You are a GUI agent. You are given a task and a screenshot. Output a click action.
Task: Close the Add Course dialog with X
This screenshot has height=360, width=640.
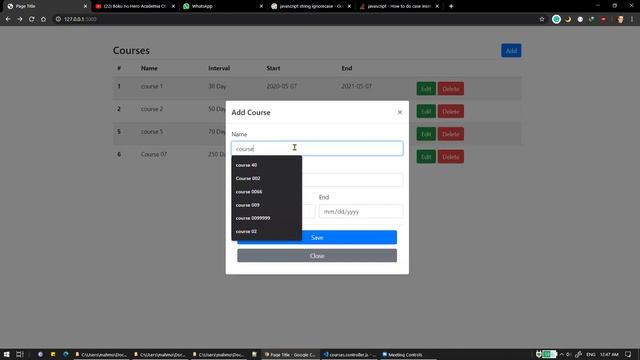click(400, 112)
